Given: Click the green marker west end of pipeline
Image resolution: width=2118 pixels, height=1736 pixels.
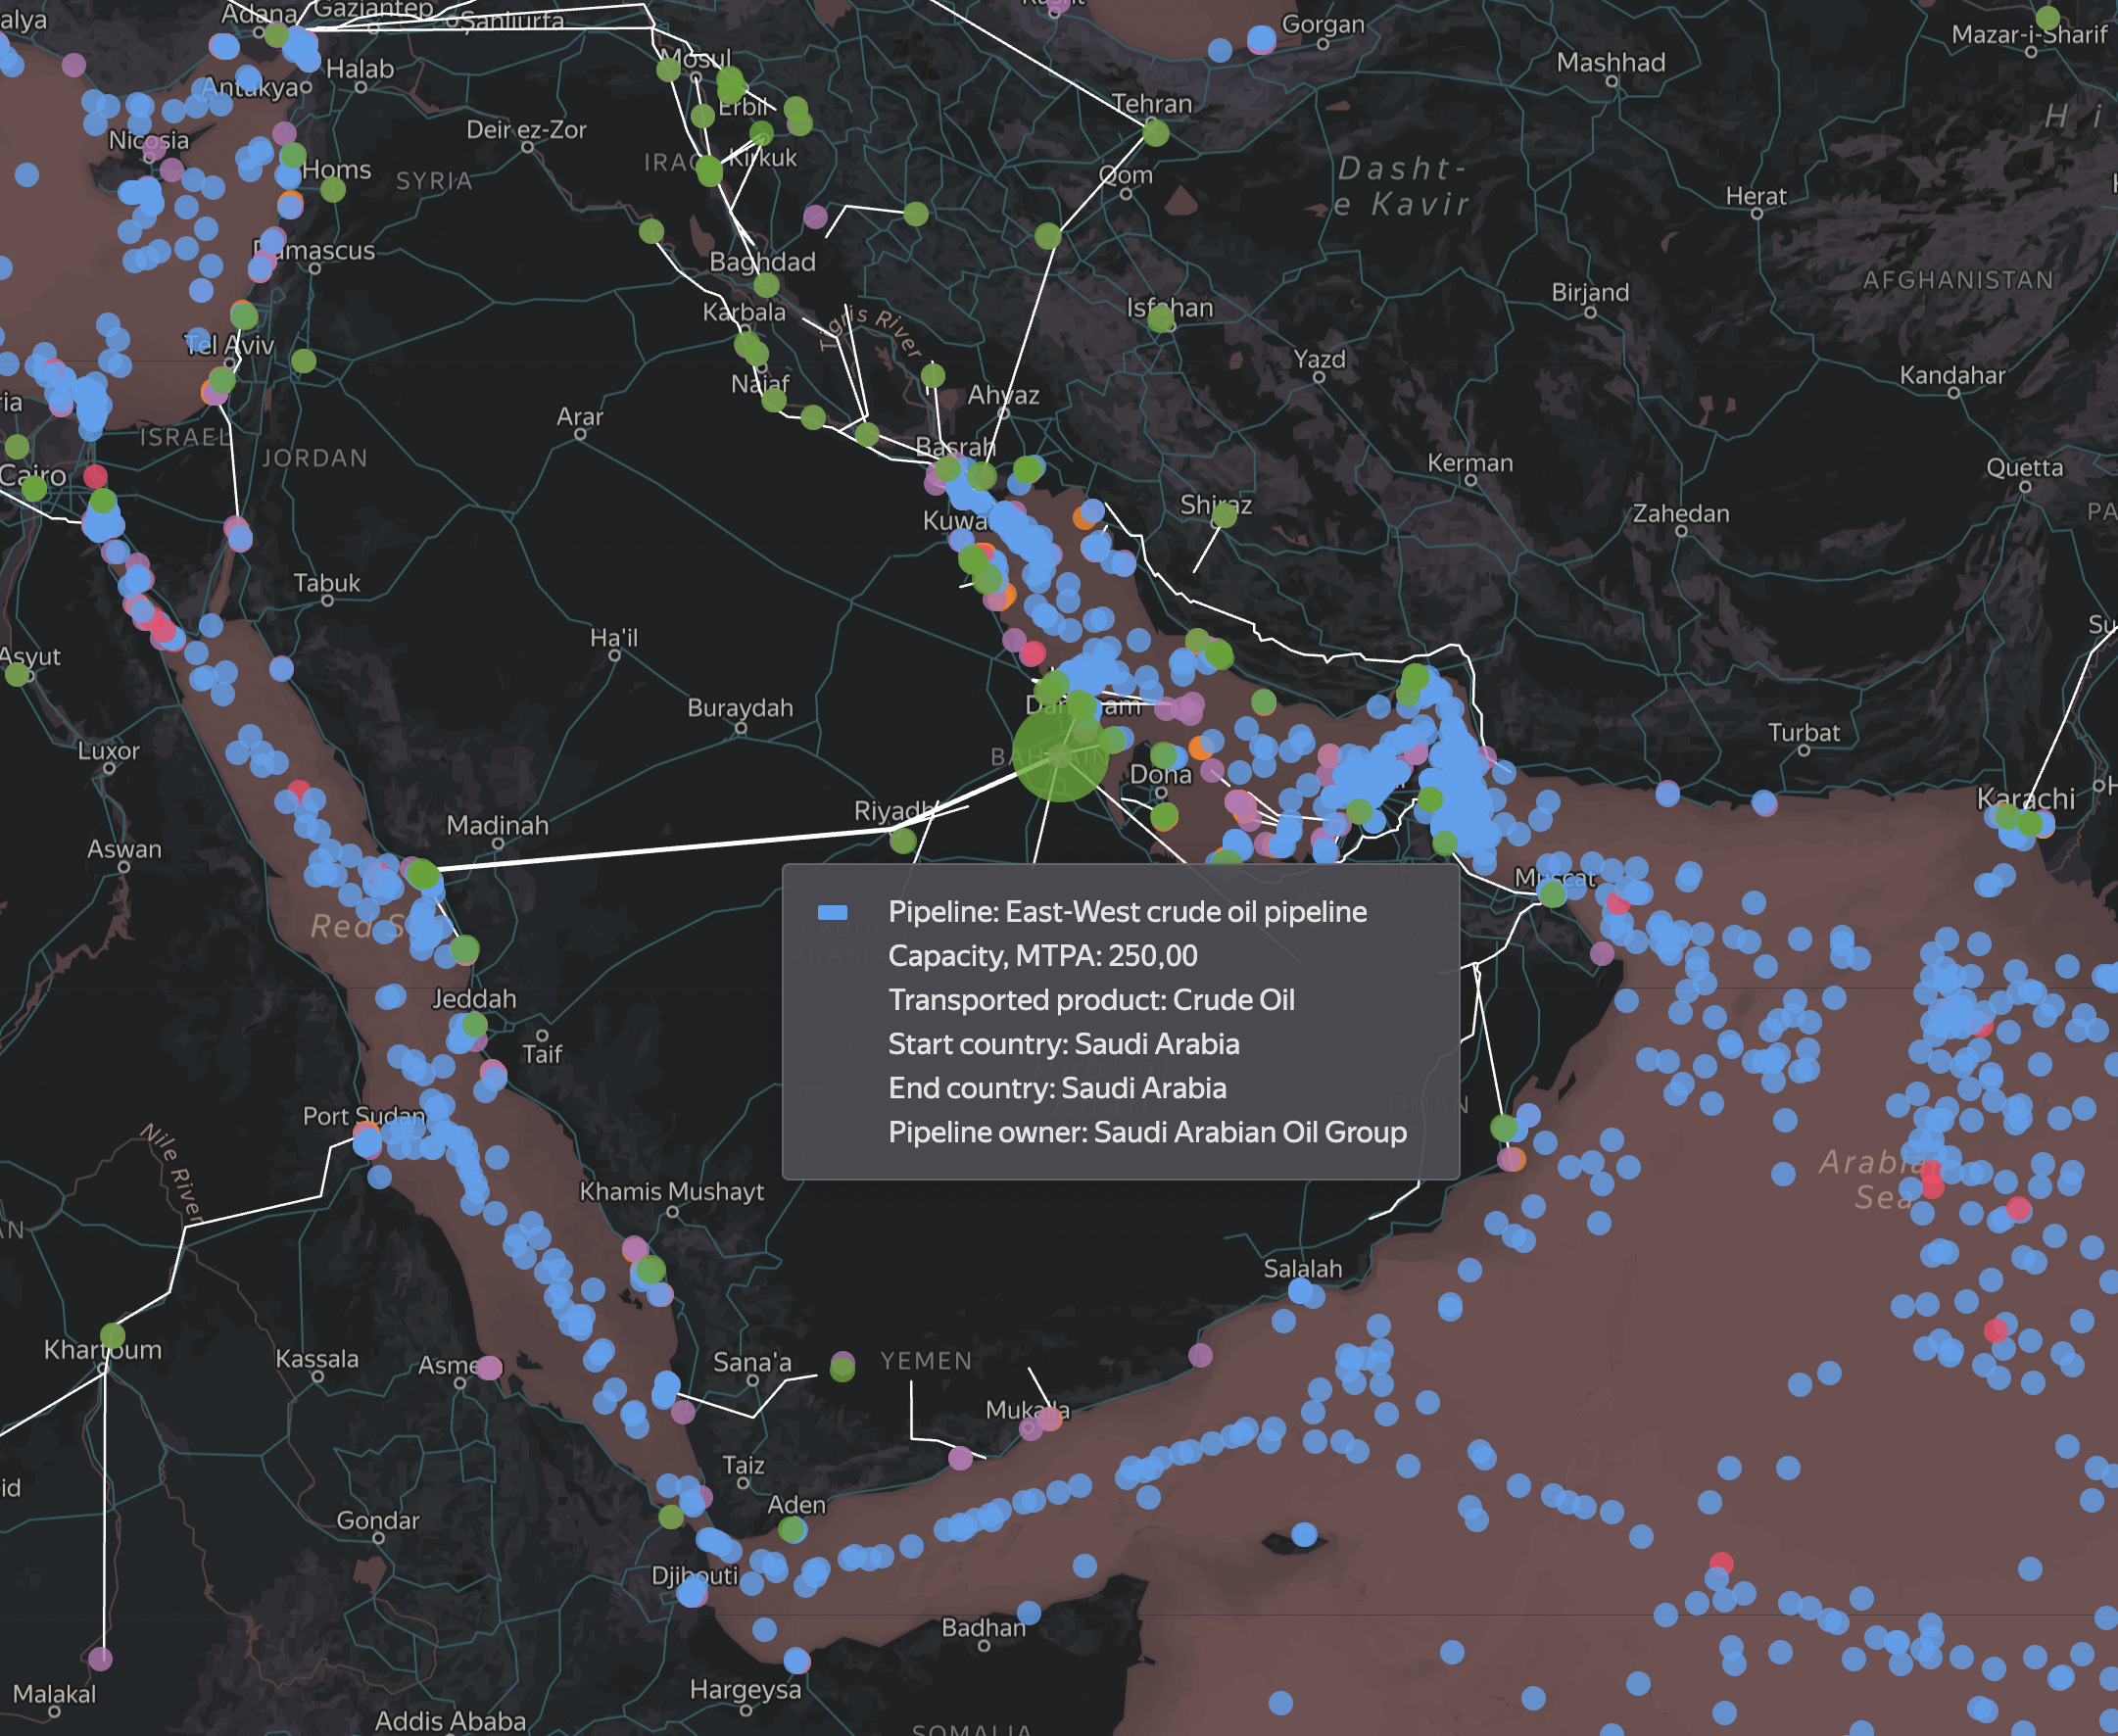Looking at the screenshot, I should point(423,874).
